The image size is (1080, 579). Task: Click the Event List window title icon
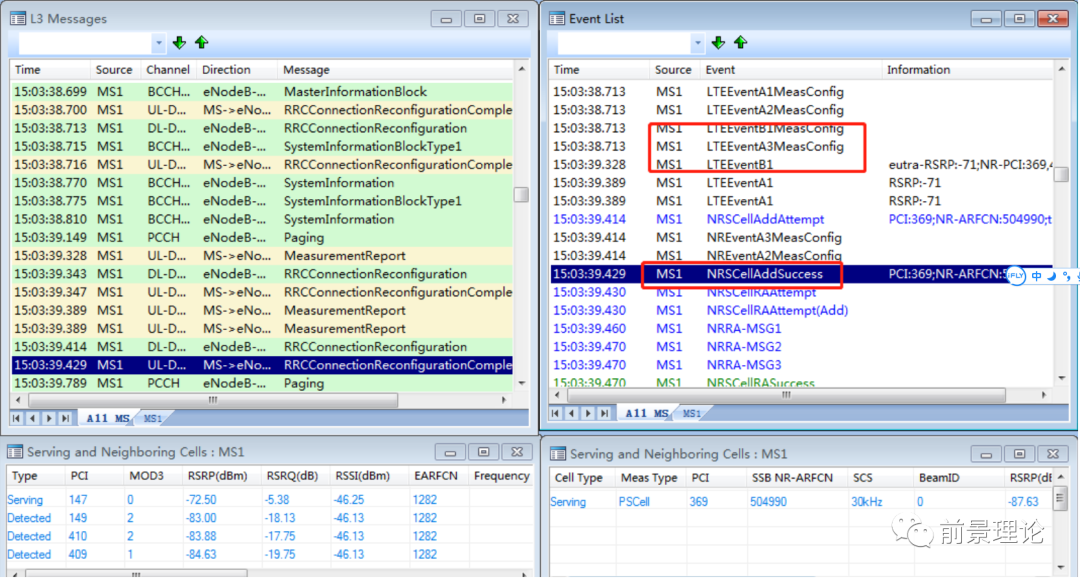pos(557,19)
